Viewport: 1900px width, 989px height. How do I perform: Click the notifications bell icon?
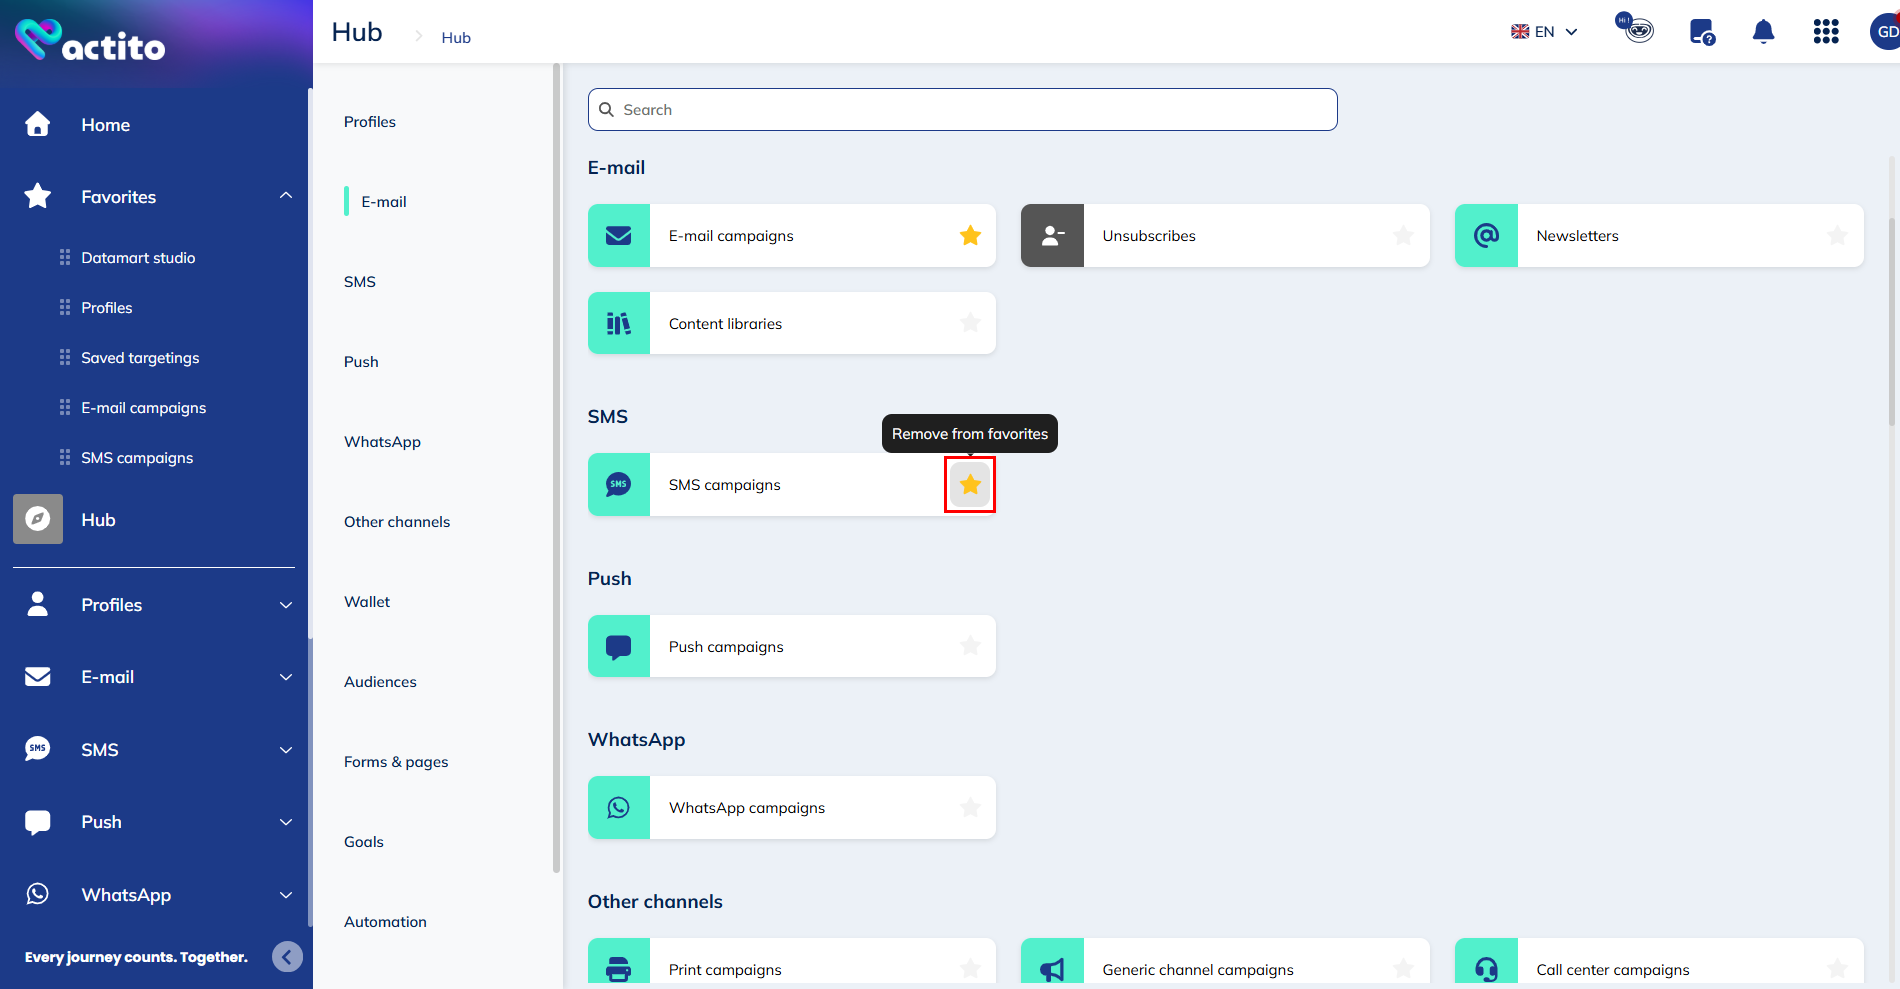coord(1763,32)
